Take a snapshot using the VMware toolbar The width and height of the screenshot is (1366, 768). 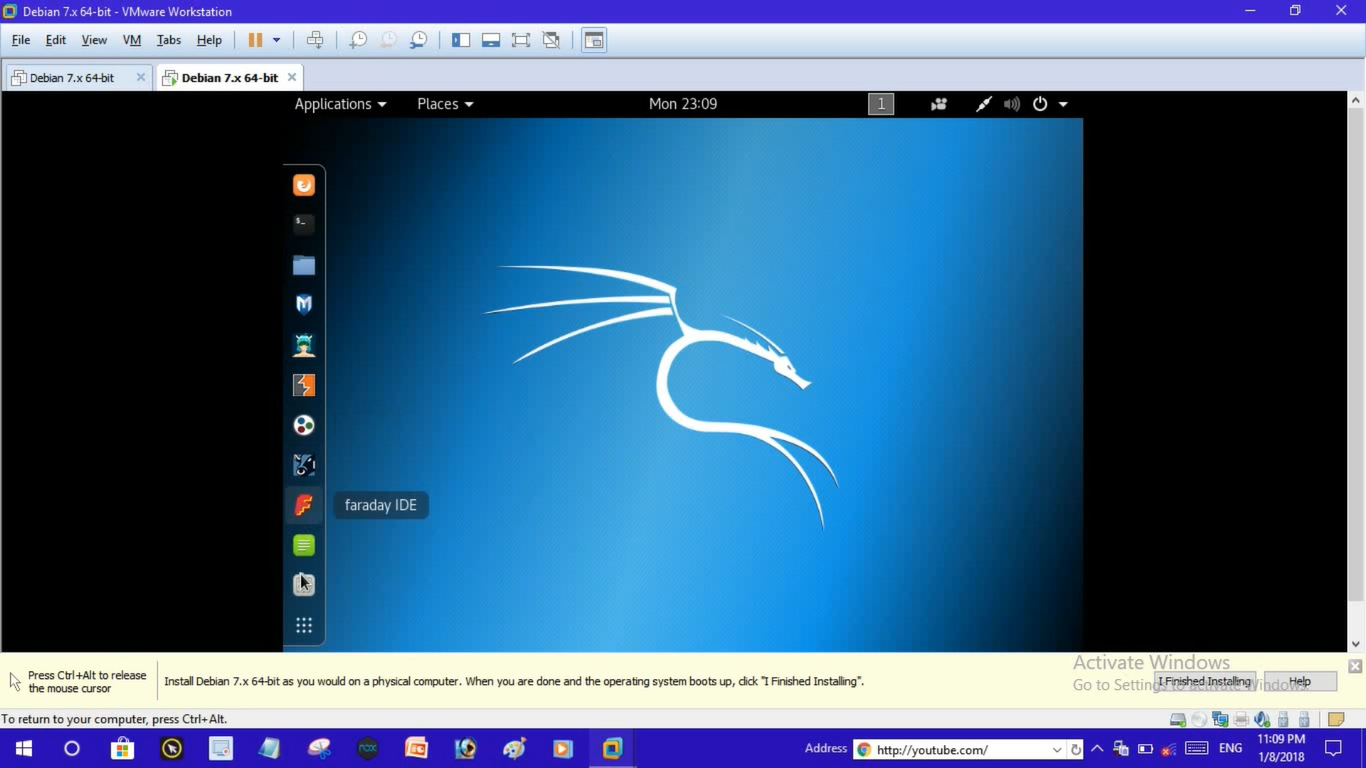pyautogui.click(x=357, y=40)
